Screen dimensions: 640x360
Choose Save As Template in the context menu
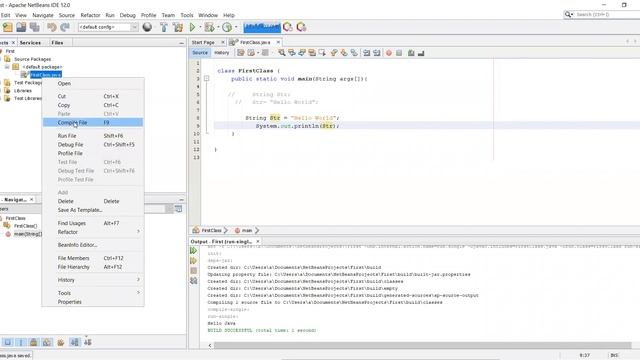(93, 210)
